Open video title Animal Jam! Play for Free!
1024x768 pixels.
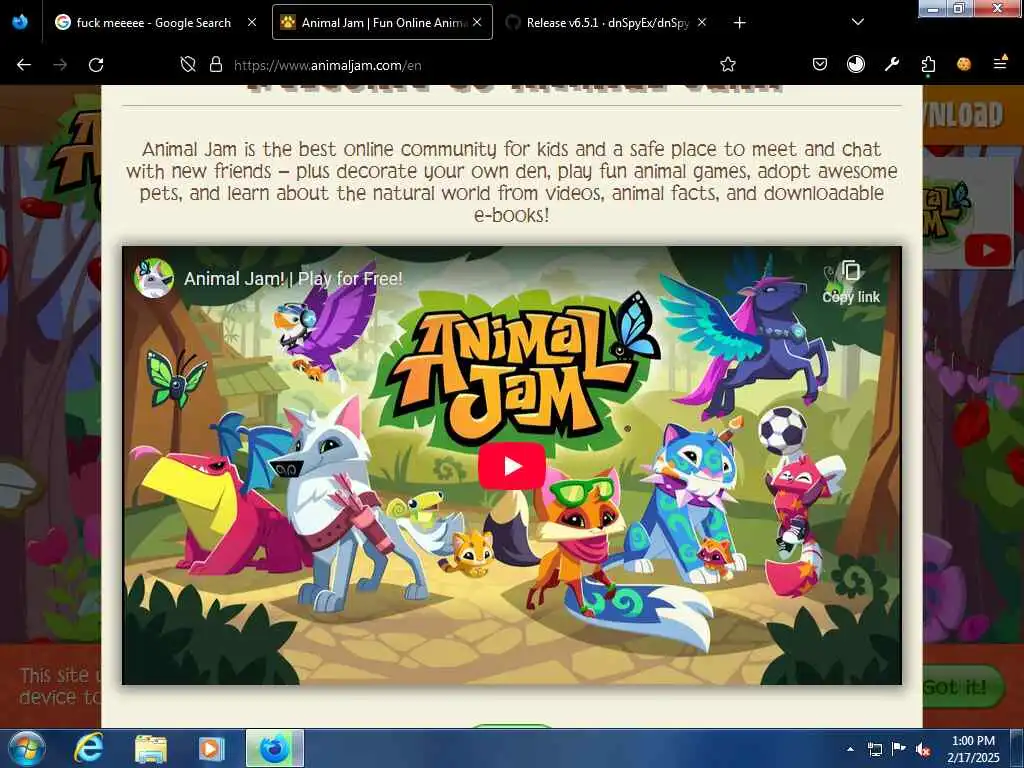coord(293,279)
